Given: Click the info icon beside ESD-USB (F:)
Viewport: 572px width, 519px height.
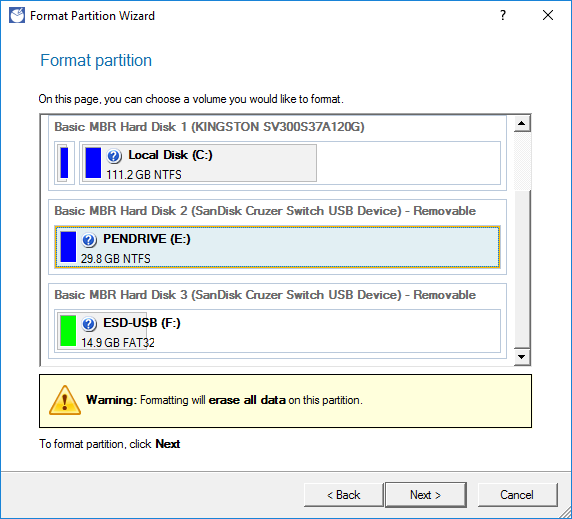Looking at the screenshot, I should point(89,324).
